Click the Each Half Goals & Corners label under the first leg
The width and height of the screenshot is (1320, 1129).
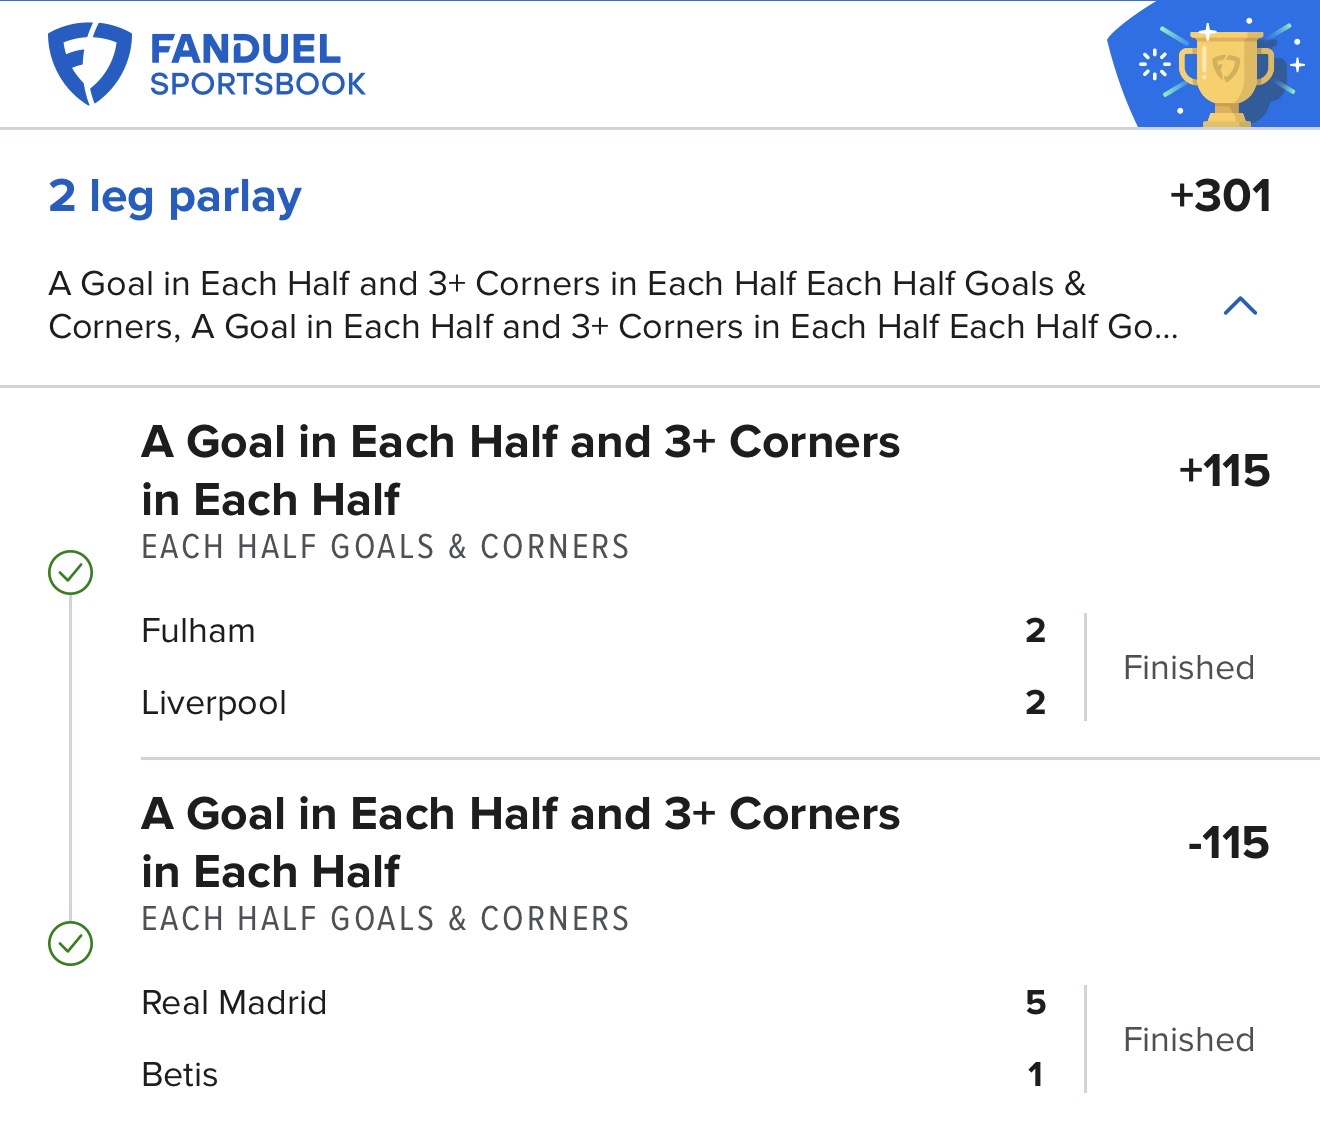[x=385, y=547]
